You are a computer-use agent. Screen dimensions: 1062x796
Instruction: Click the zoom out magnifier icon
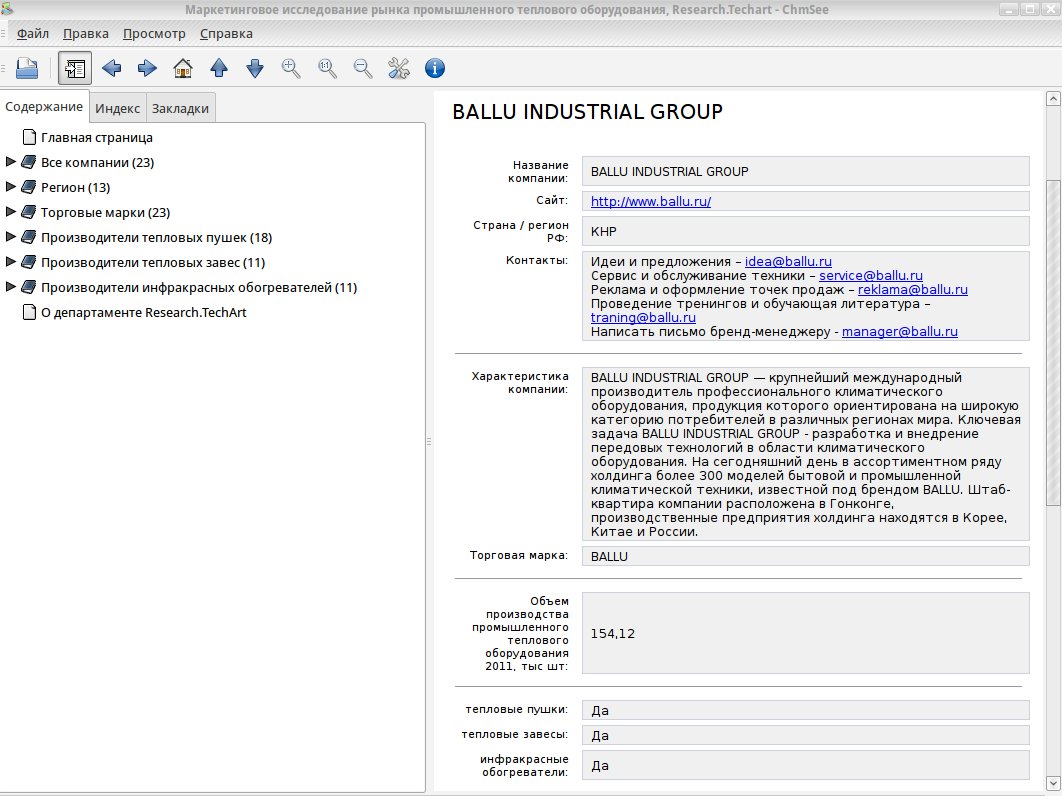coord(363,68)
